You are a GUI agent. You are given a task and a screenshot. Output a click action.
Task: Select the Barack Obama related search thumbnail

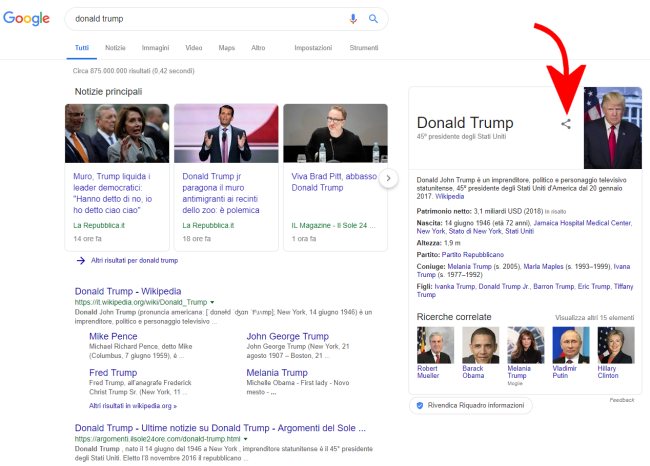[471, 346]
